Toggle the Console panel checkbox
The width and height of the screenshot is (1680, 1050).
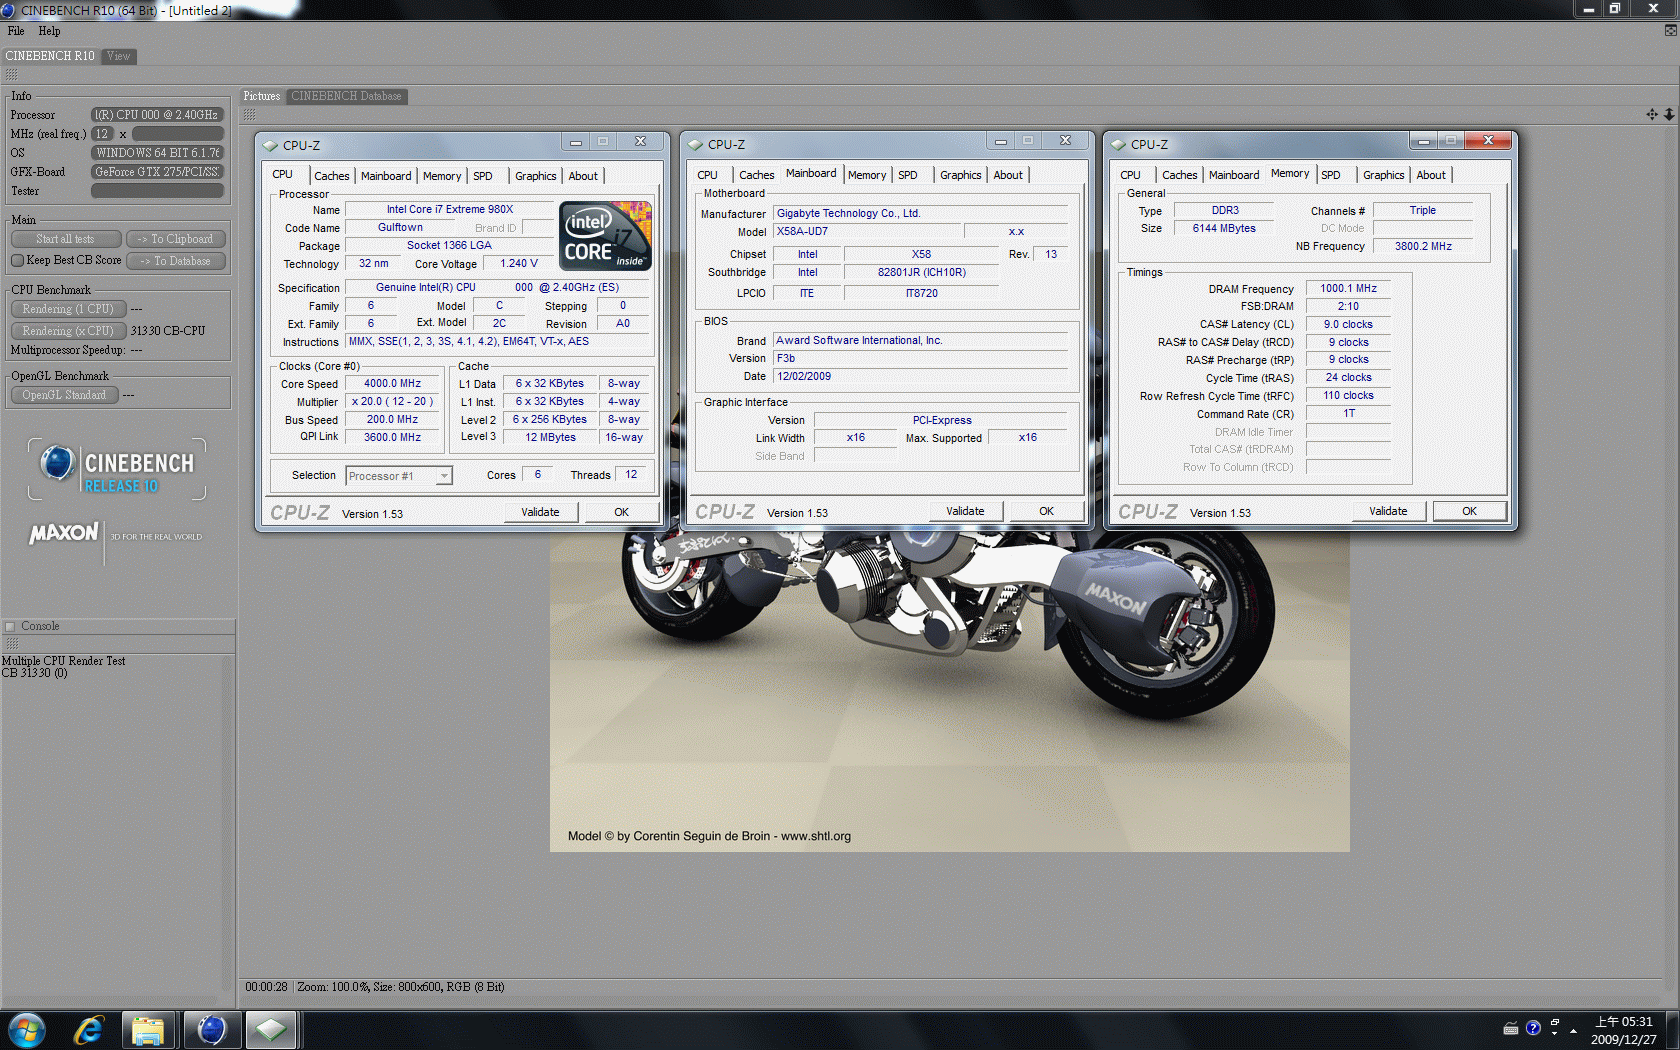tap(10, 627)
